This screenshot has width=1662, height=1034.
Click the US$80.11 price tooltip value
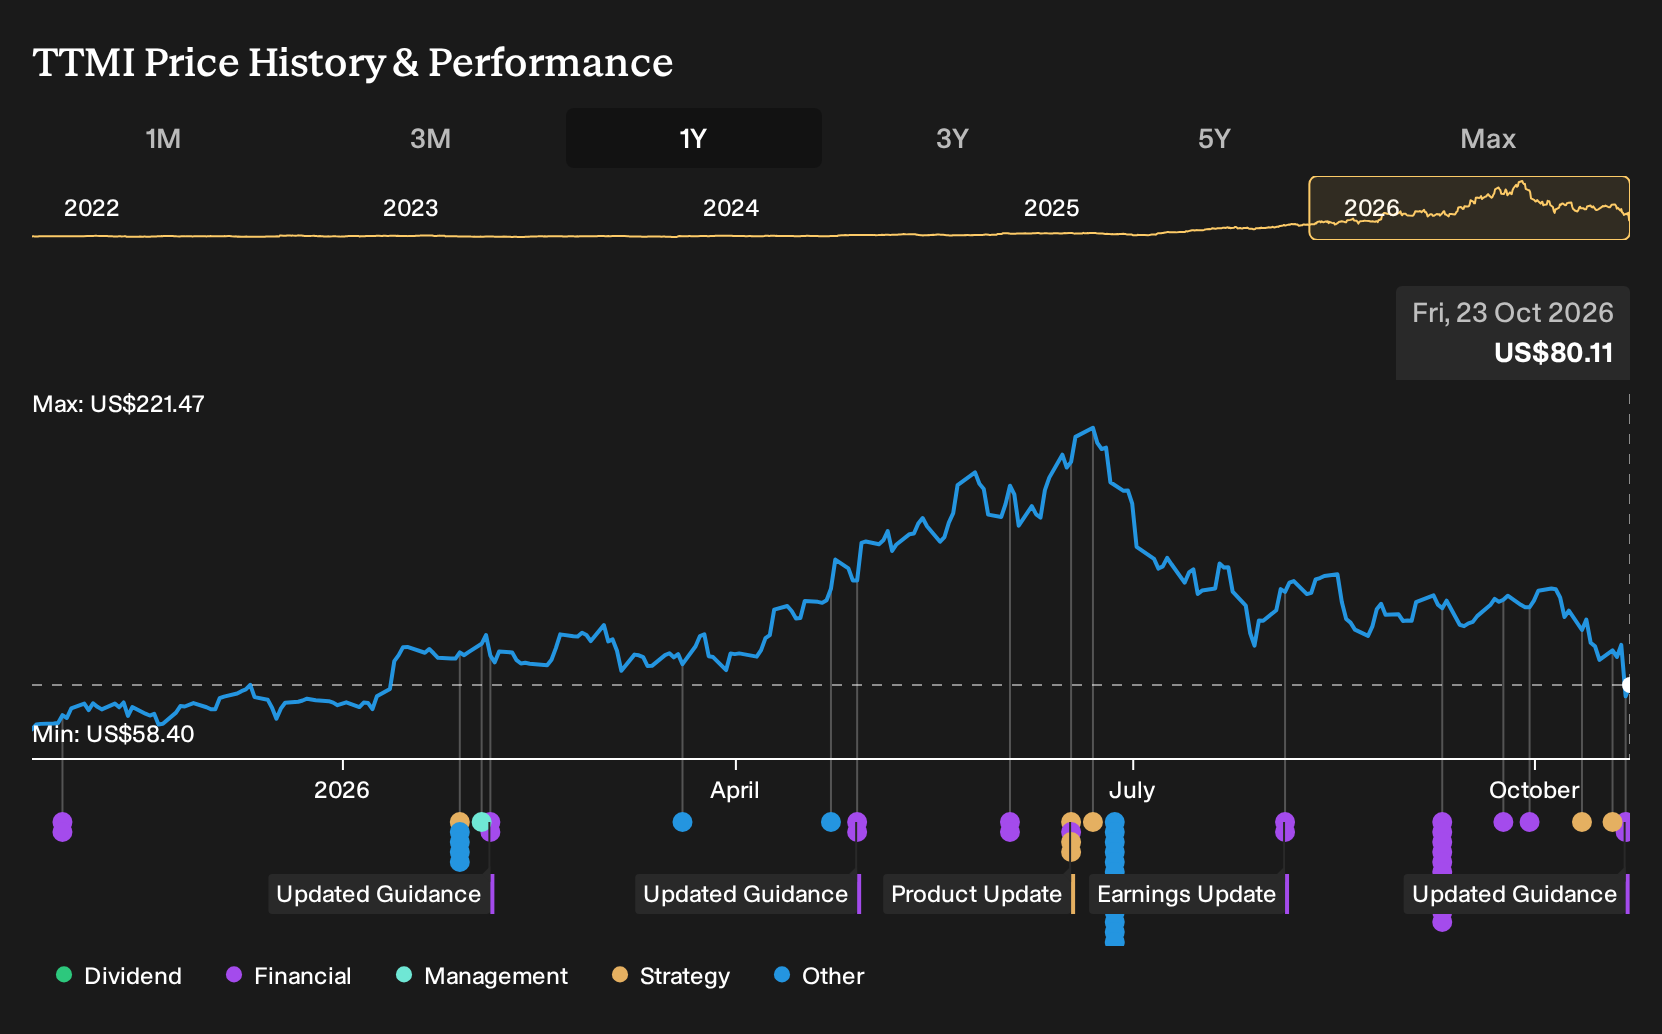1553,353
